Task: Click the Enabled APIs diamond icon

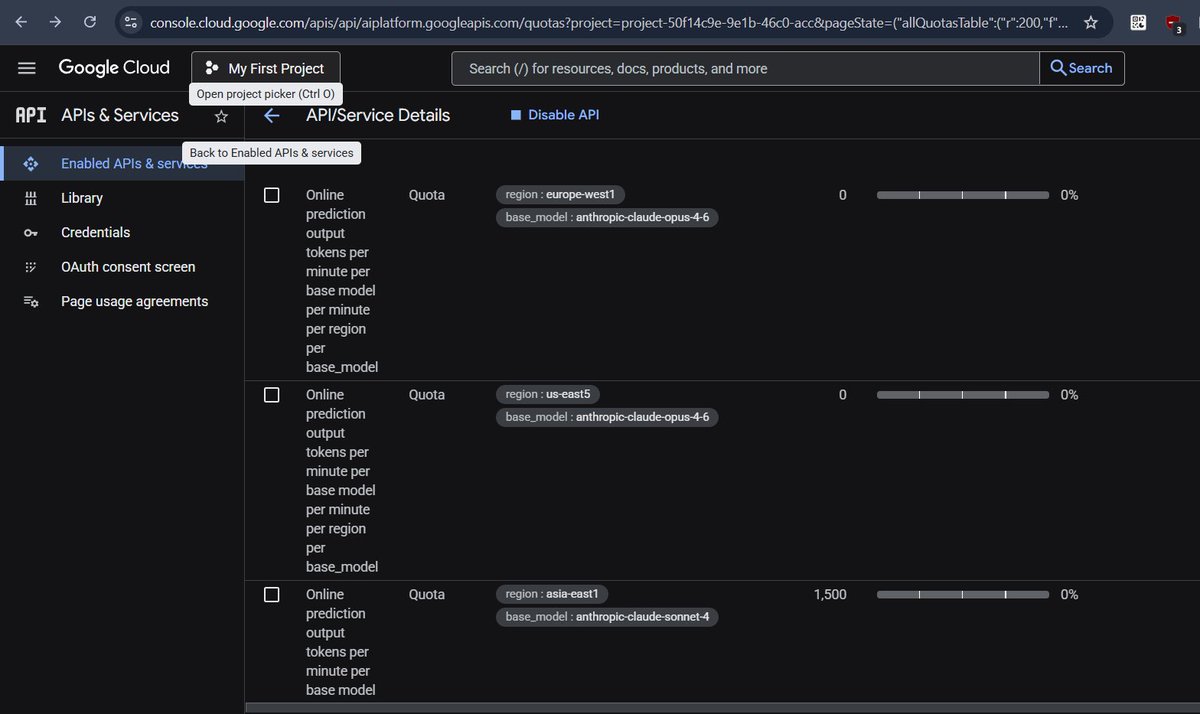Action: [x=30, y=164]
